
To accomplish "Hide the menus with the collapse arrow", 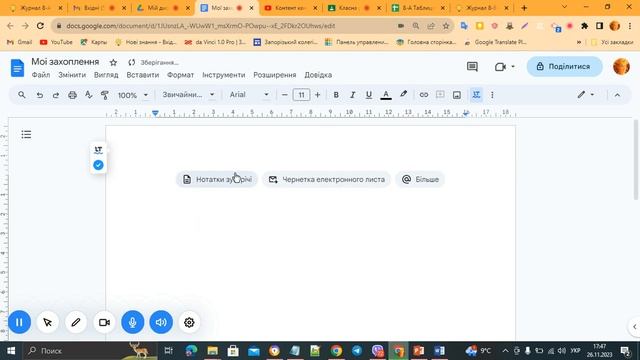I will pos(617,95).
